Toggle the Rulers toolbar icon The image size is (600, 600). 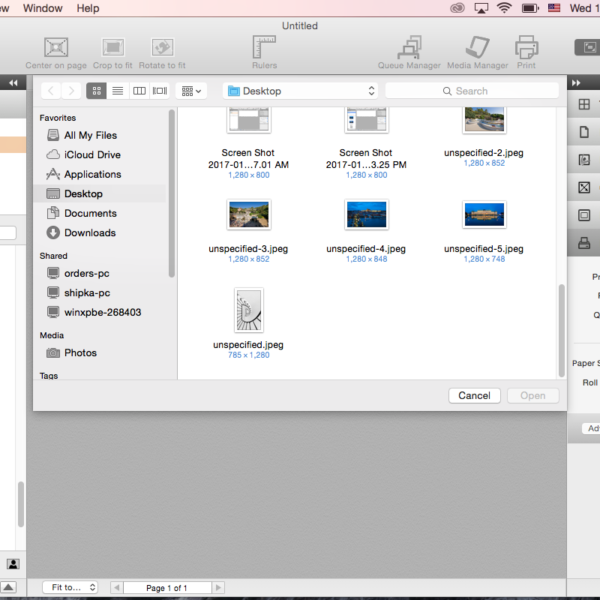coord(264,48)
